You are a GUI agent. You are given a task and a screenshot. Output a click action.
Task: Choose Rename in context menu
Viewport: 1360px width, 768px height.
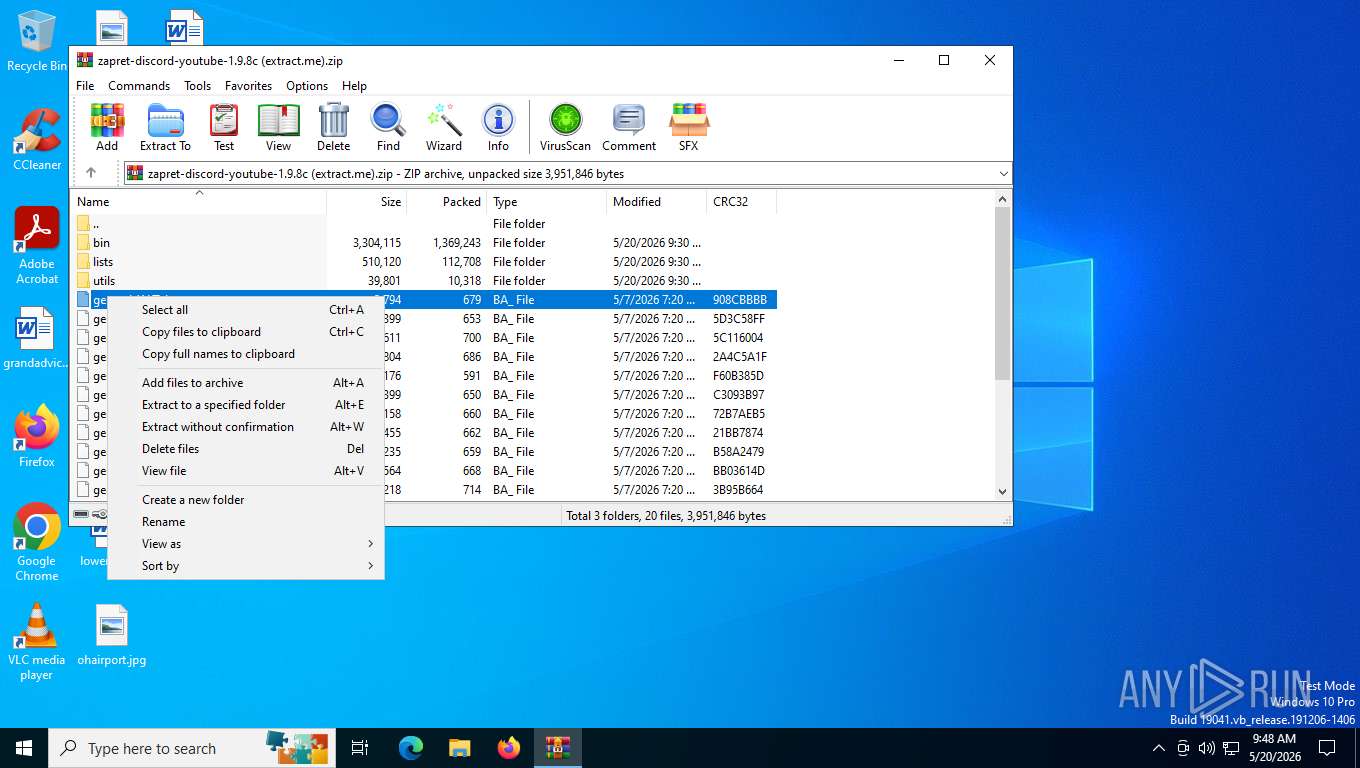click(246, 522)
